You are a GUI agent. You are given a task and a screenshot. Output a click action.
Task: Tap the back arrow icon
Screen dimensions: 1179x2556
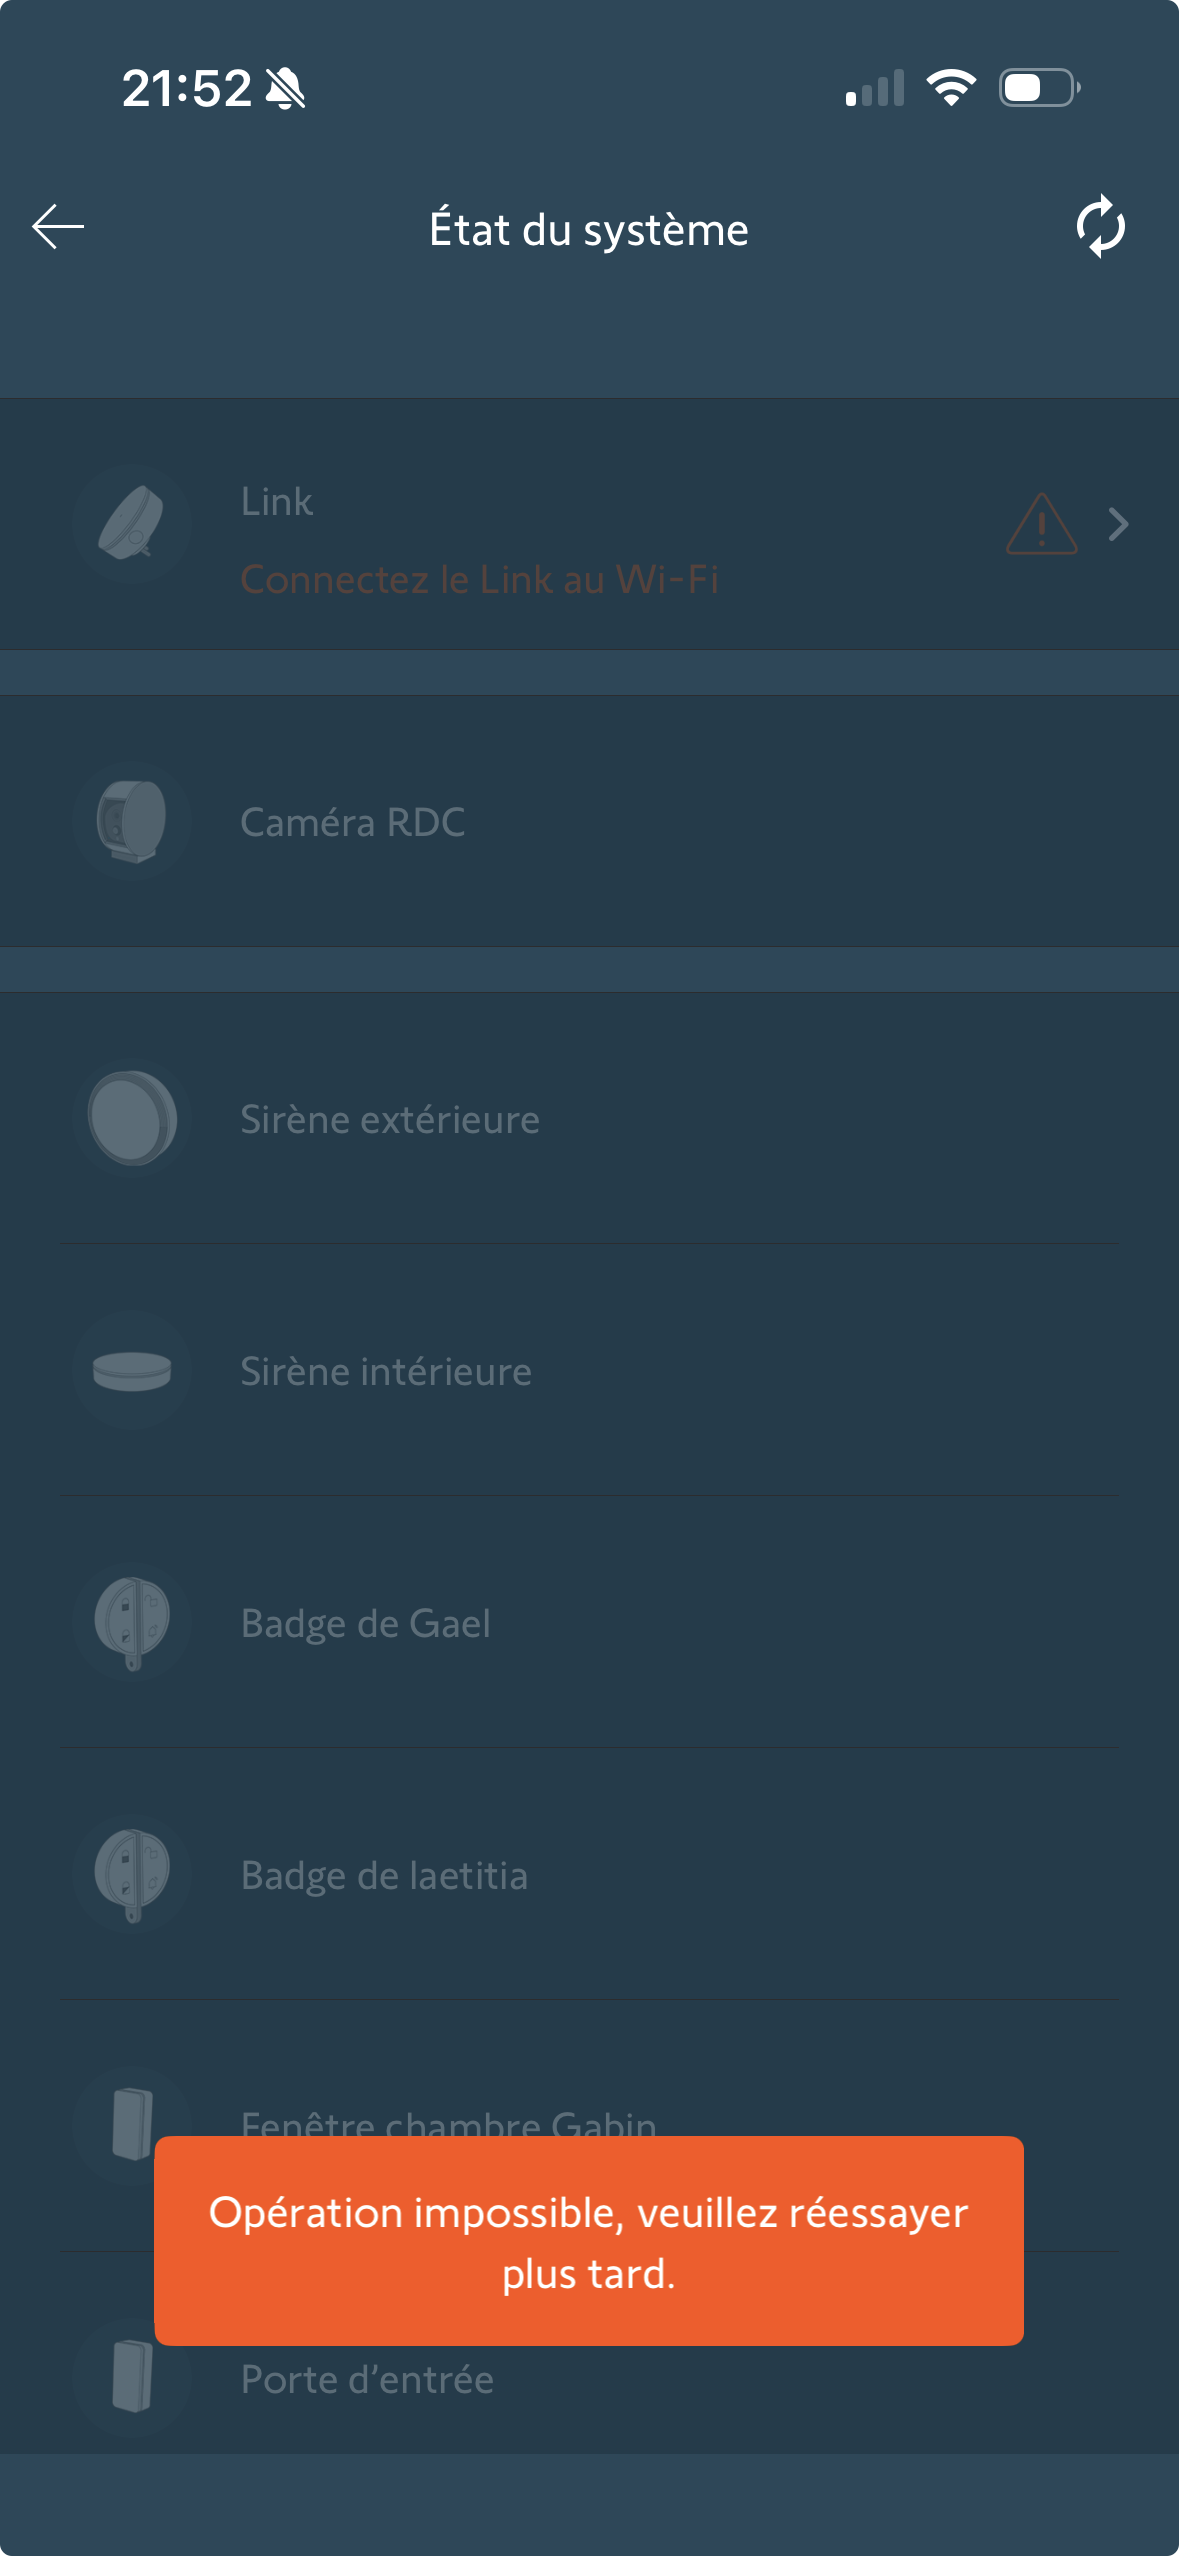point(58,227)
